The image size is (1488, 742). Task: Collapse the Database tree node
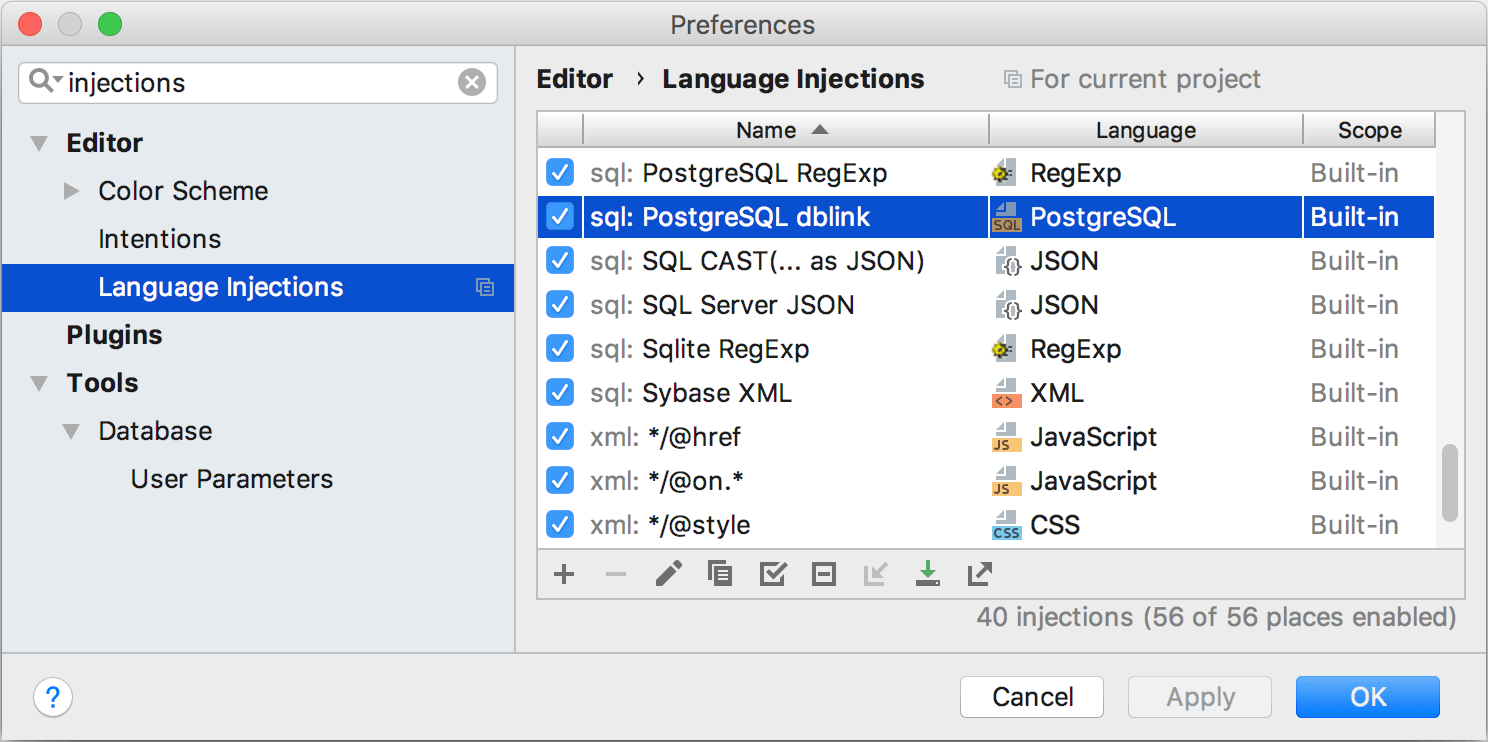click(71, 430)
